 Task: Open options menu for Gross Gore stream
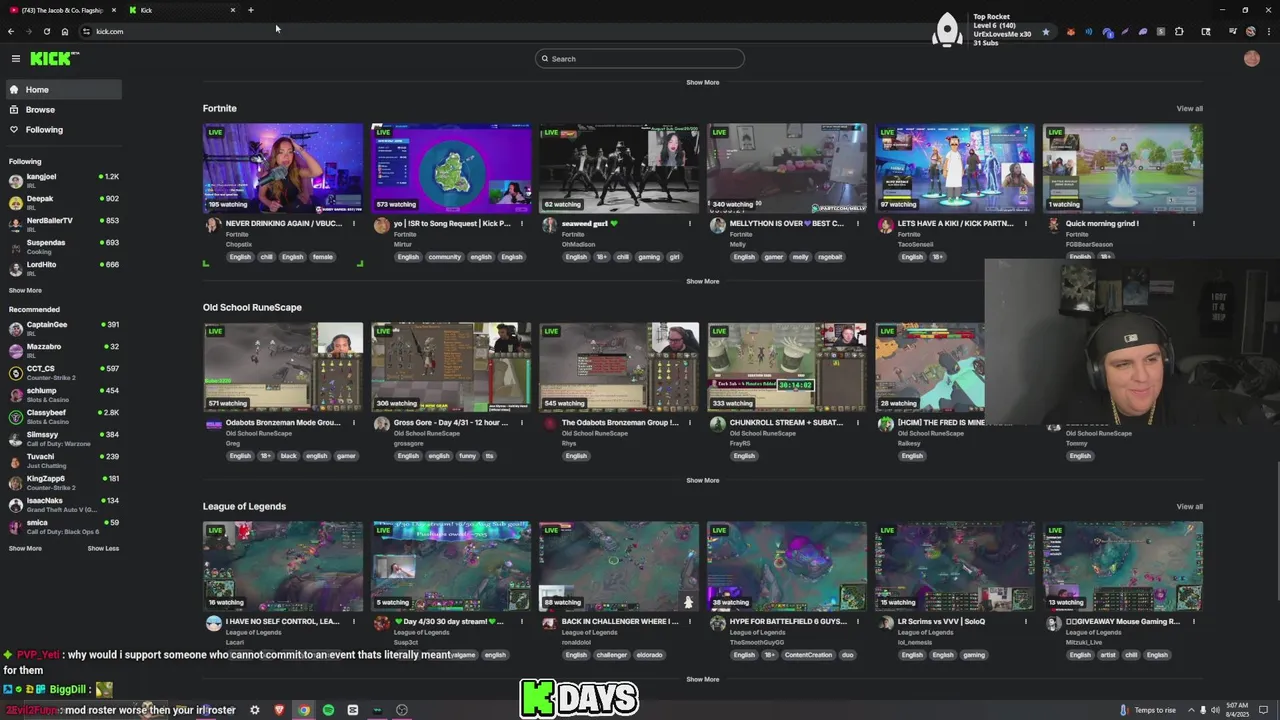pos(521,422)
